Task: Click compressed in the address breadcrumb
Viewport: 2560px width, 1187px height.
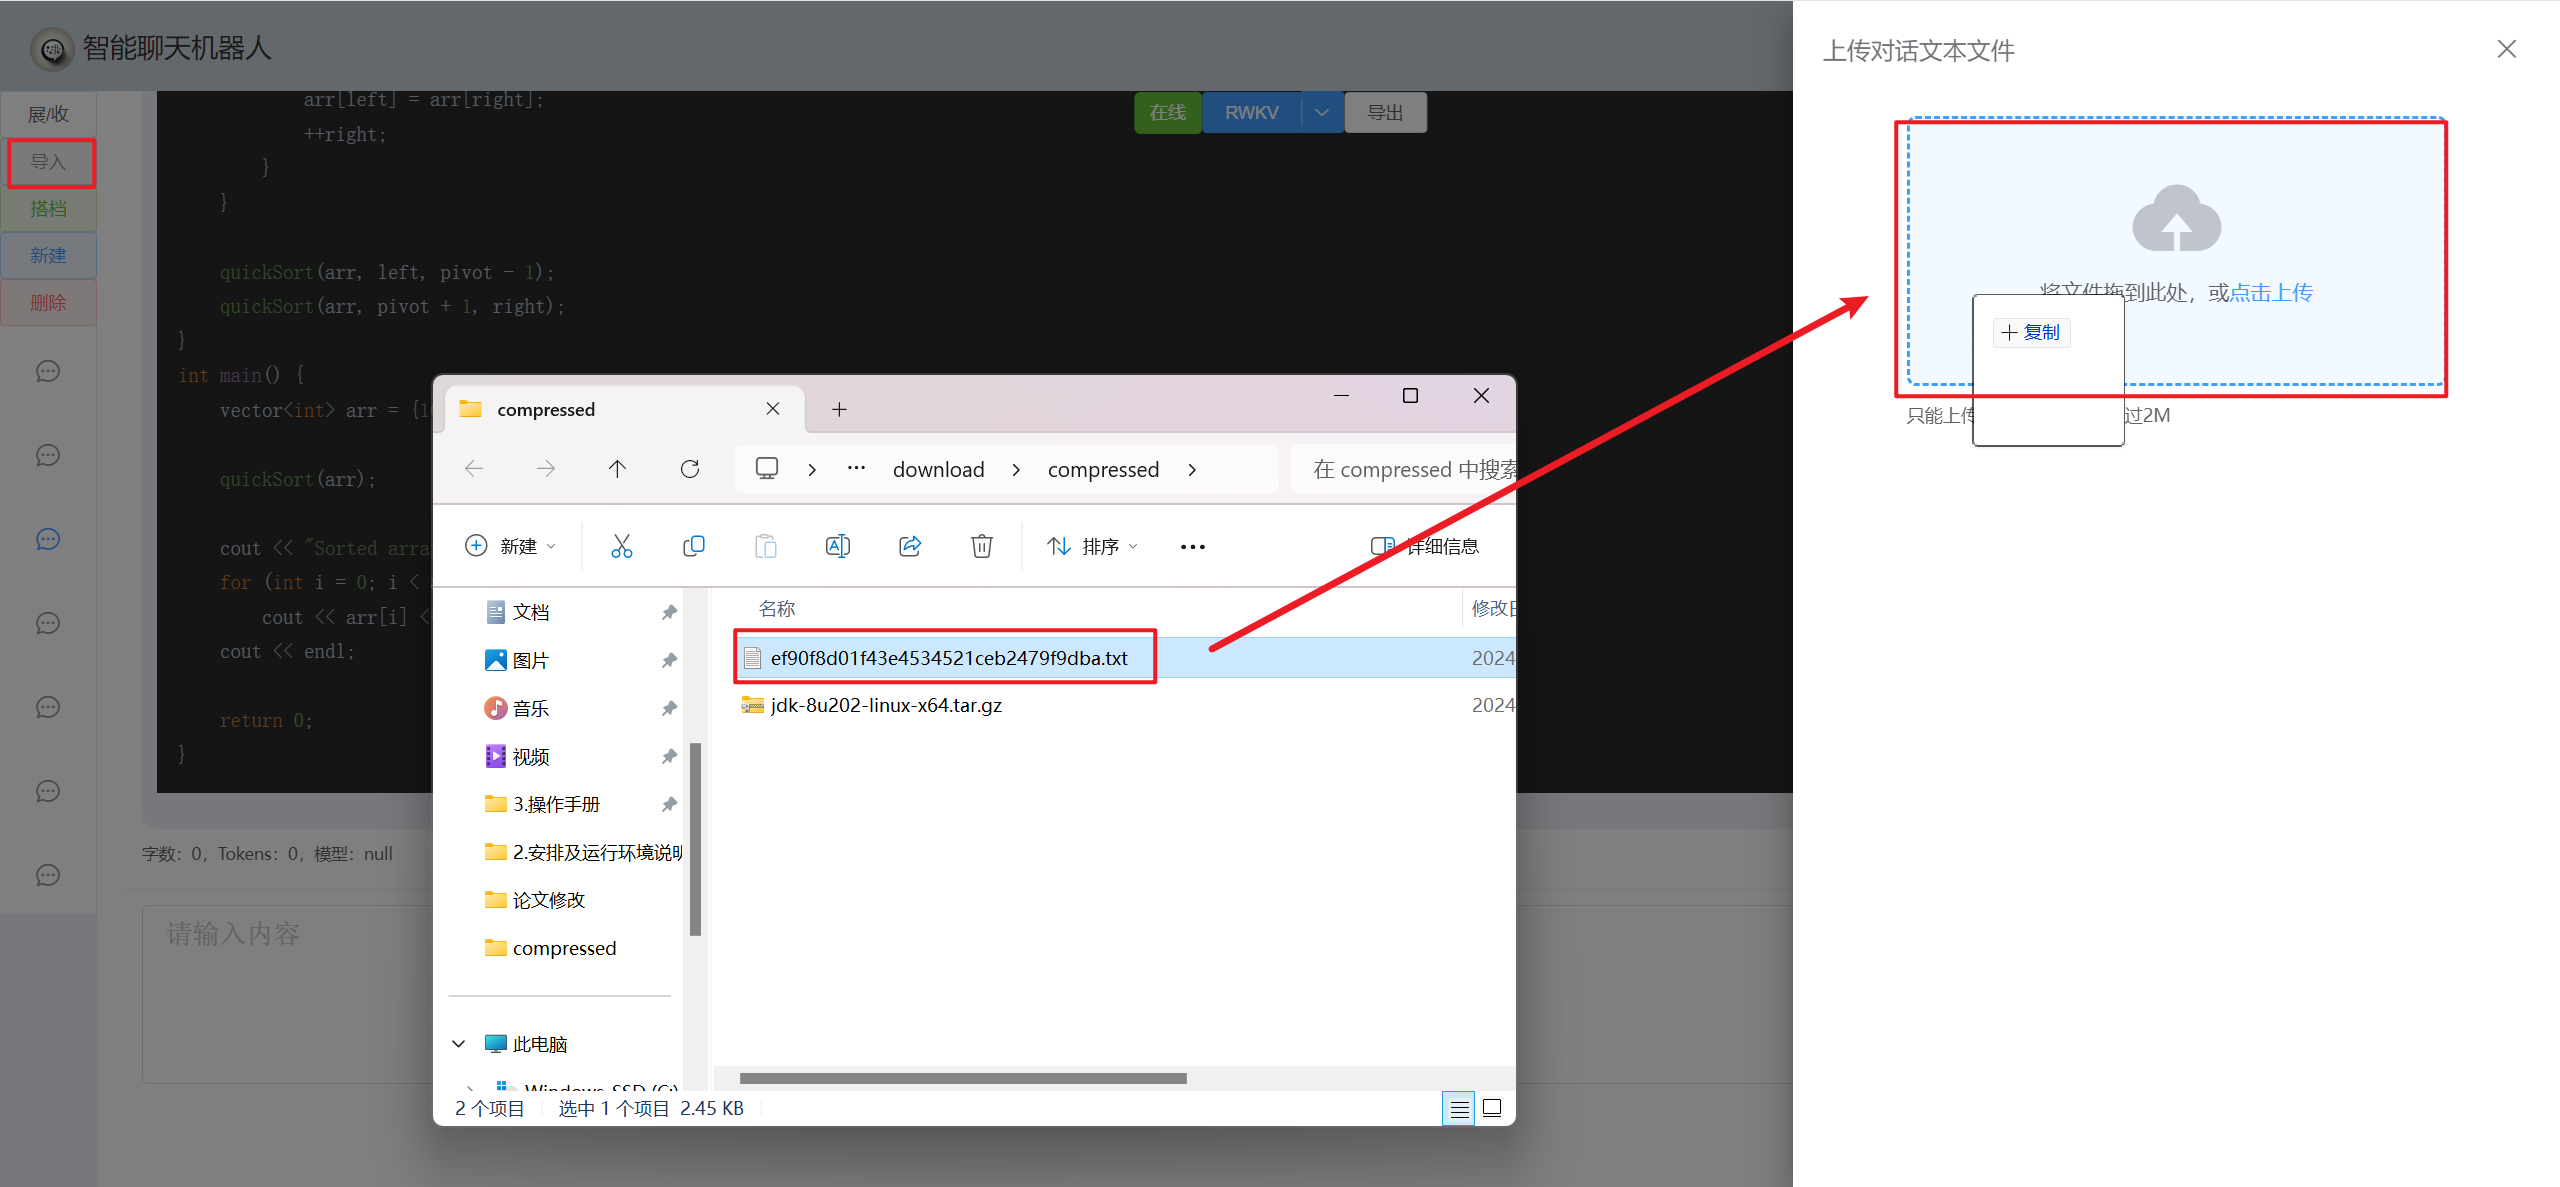Action: [1103, 470]
